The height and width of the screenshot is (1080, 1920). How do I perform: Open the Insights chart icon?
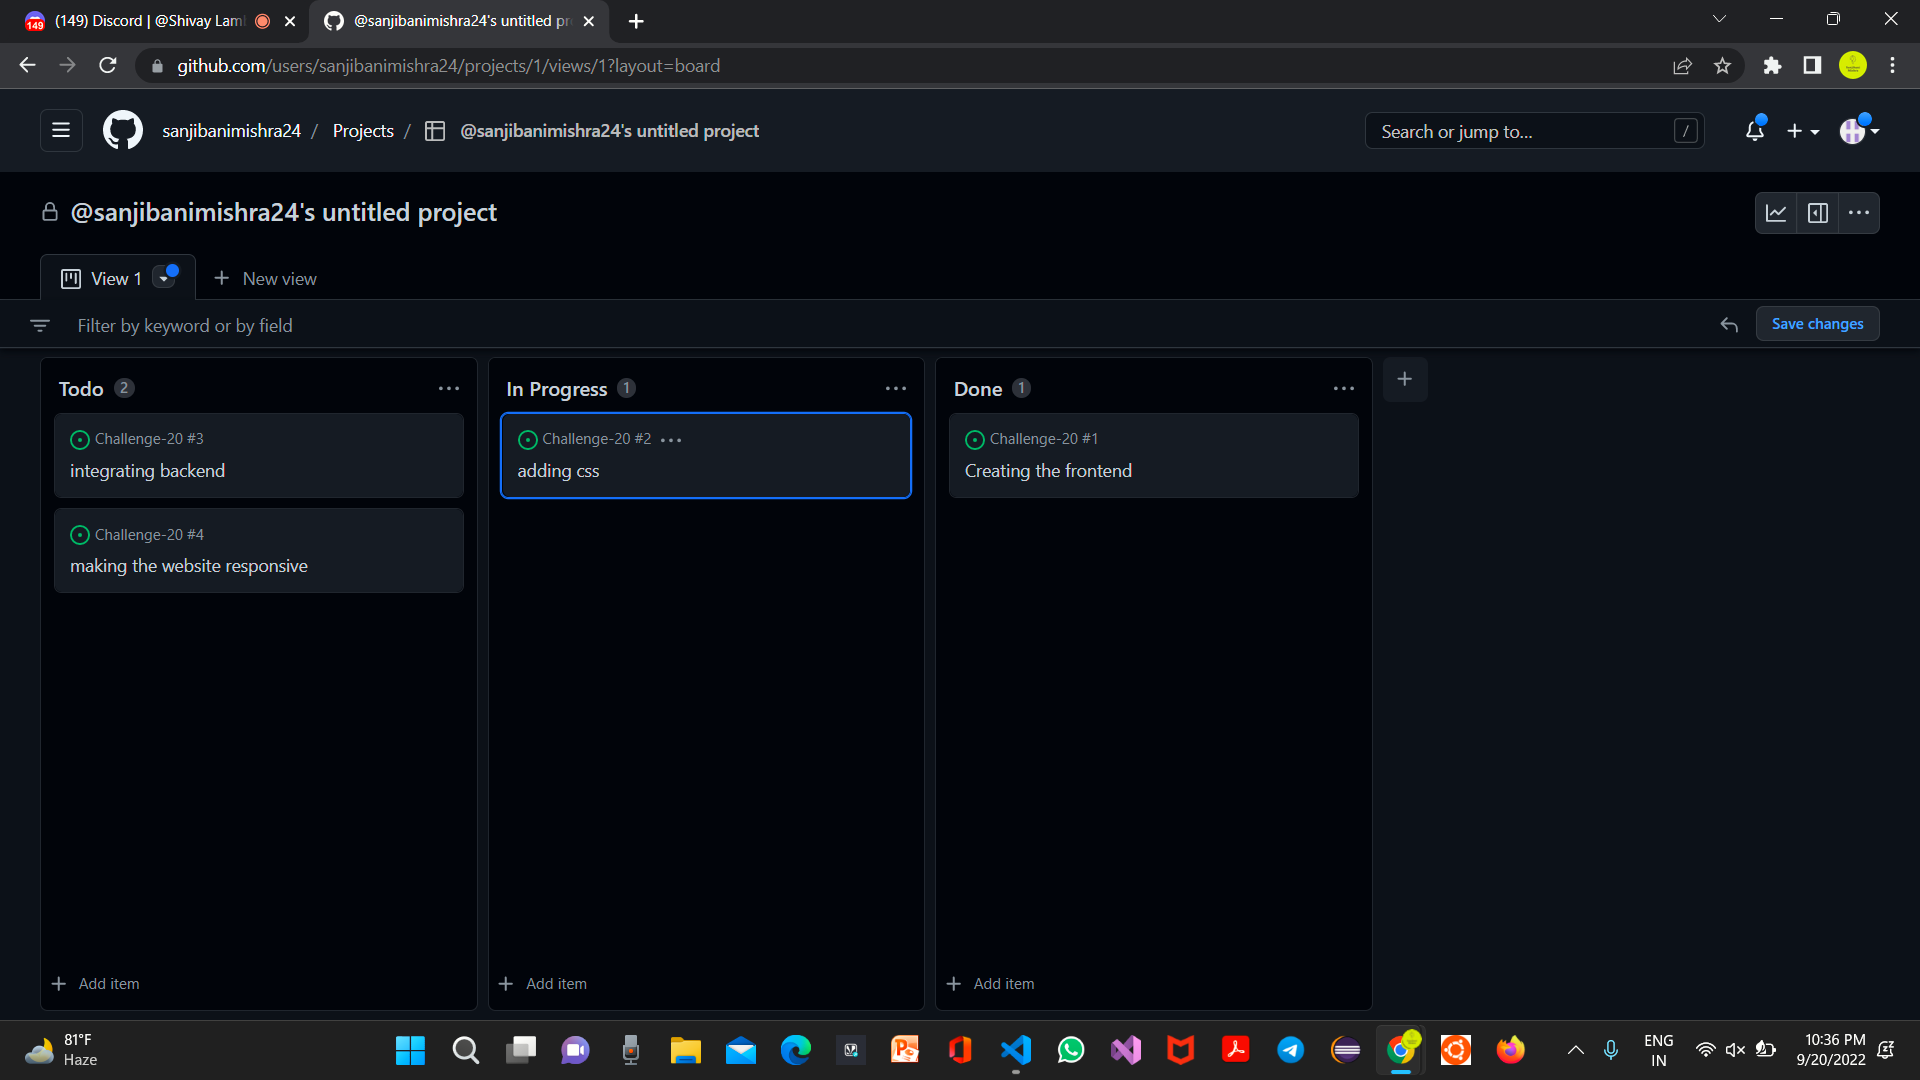[x=1776, y=213]
